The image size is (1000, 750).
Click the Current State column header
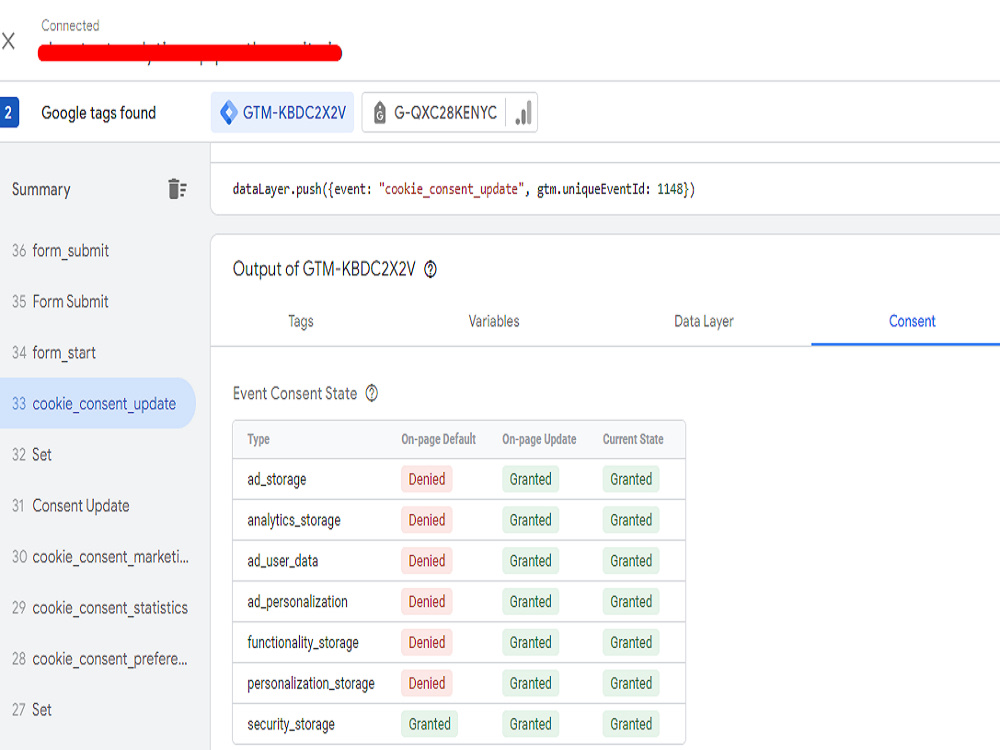point(633,439)
